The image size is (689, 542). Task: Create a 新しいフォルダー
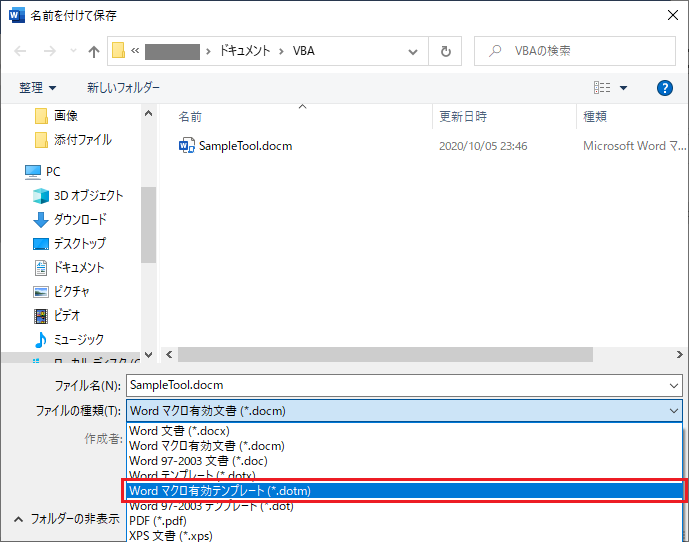[x=123, y=87]
